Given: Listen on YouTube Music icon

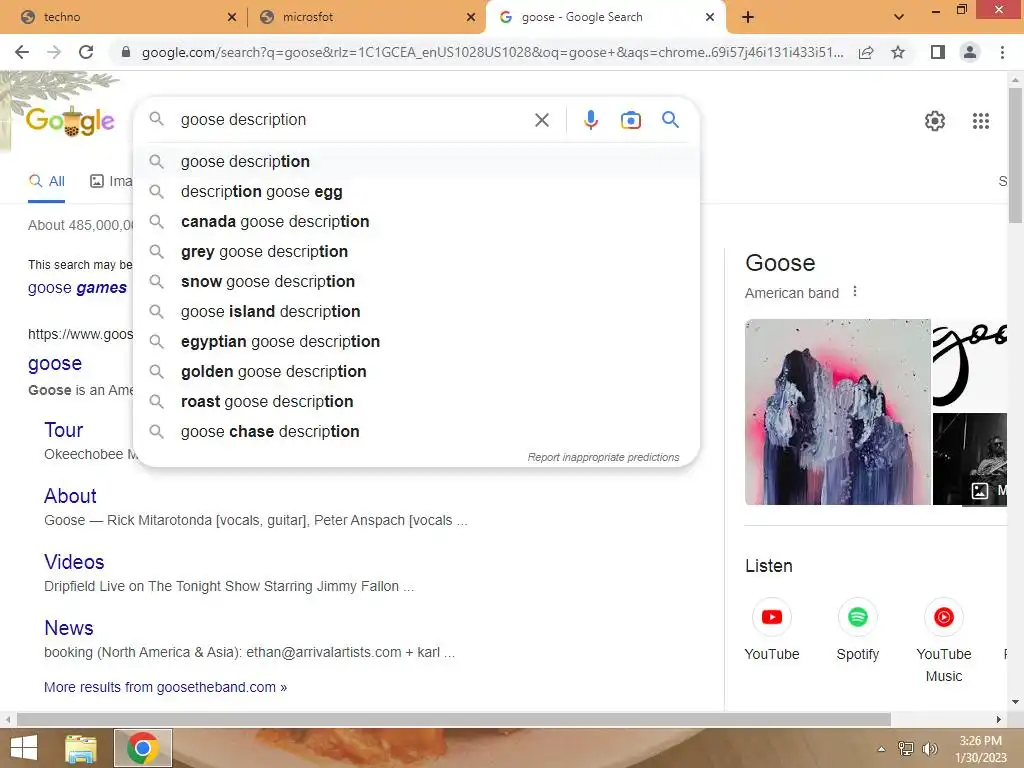Looking at the screenshot, I should 944,617.
